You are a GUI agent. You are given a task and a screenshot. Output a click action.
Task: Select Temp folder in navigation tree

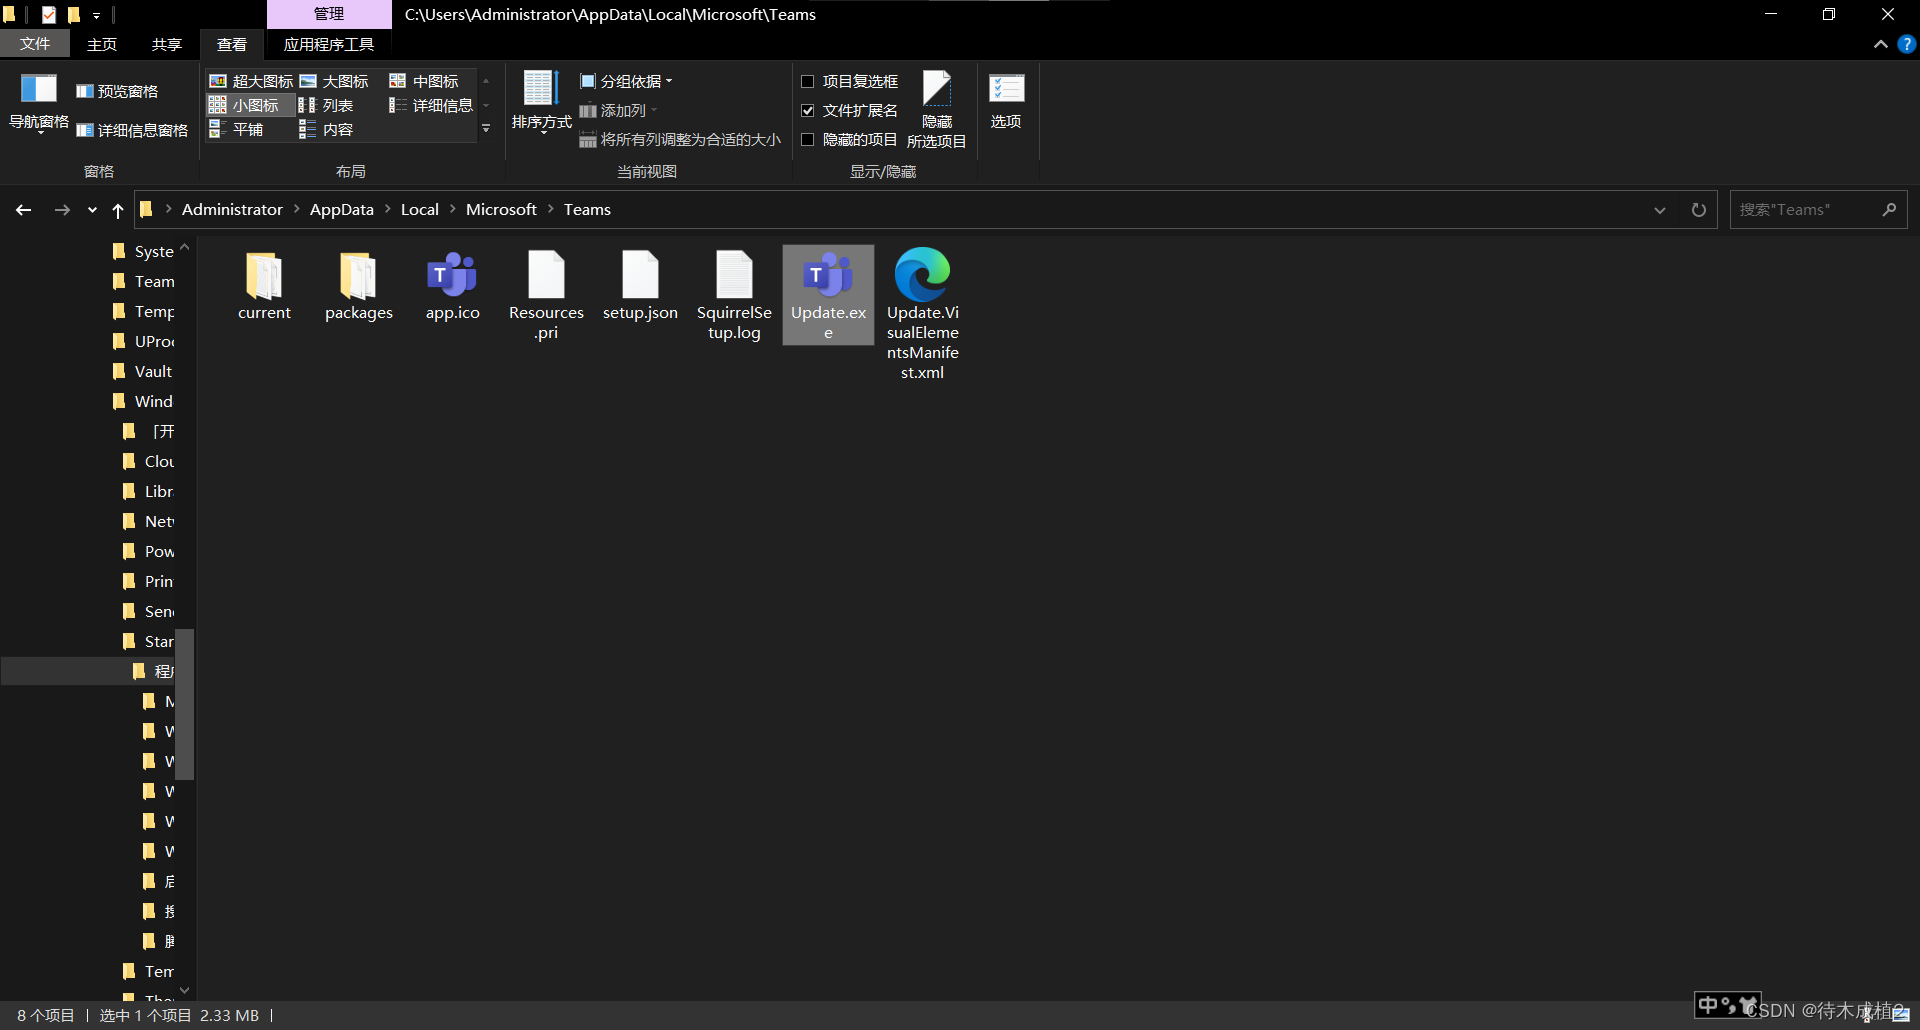coord(143,311)
